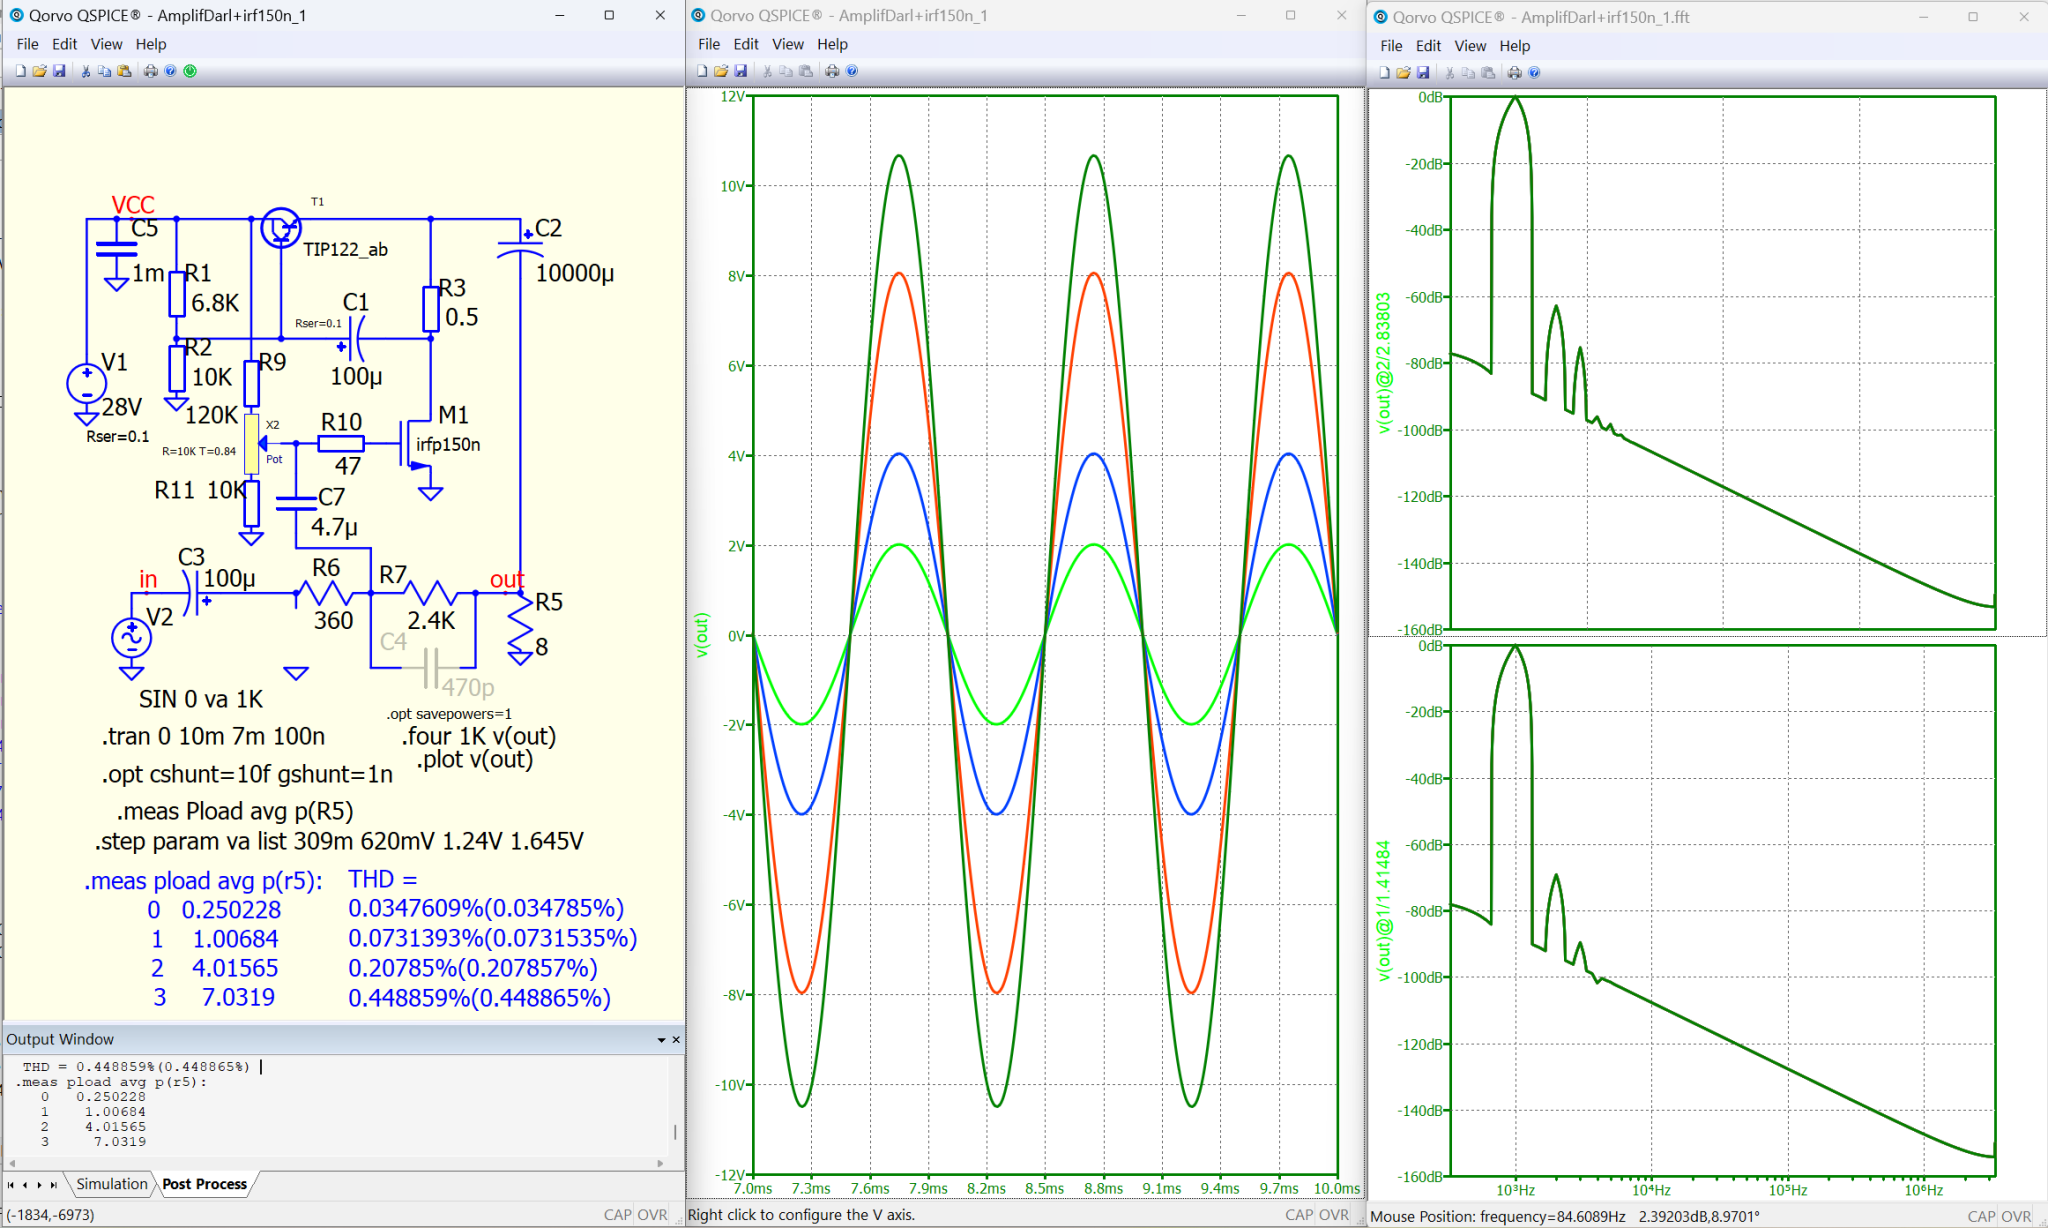Open File menu in schematic window
Viewport: 2048px width, 1228px height.
(x=27, y=44)
